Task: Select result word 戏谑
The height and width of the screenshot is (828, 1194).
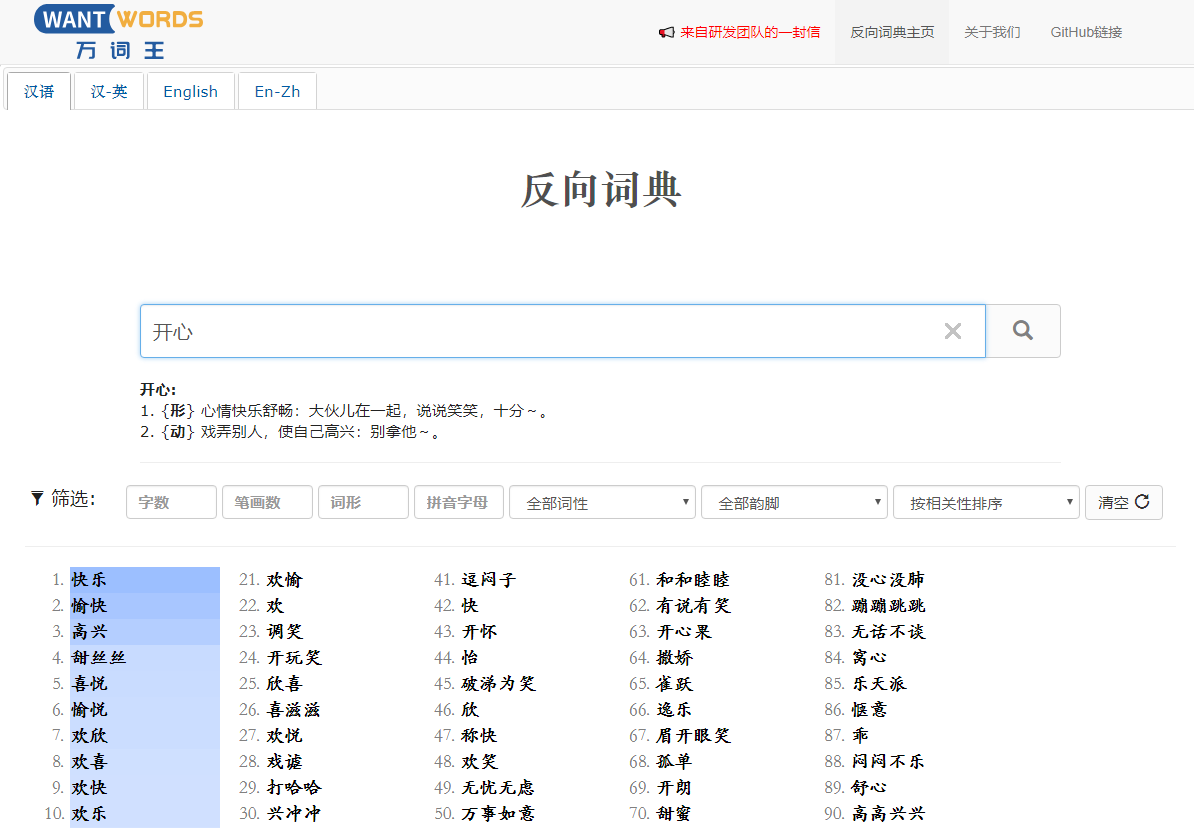Action: click(x=284, y=761)
